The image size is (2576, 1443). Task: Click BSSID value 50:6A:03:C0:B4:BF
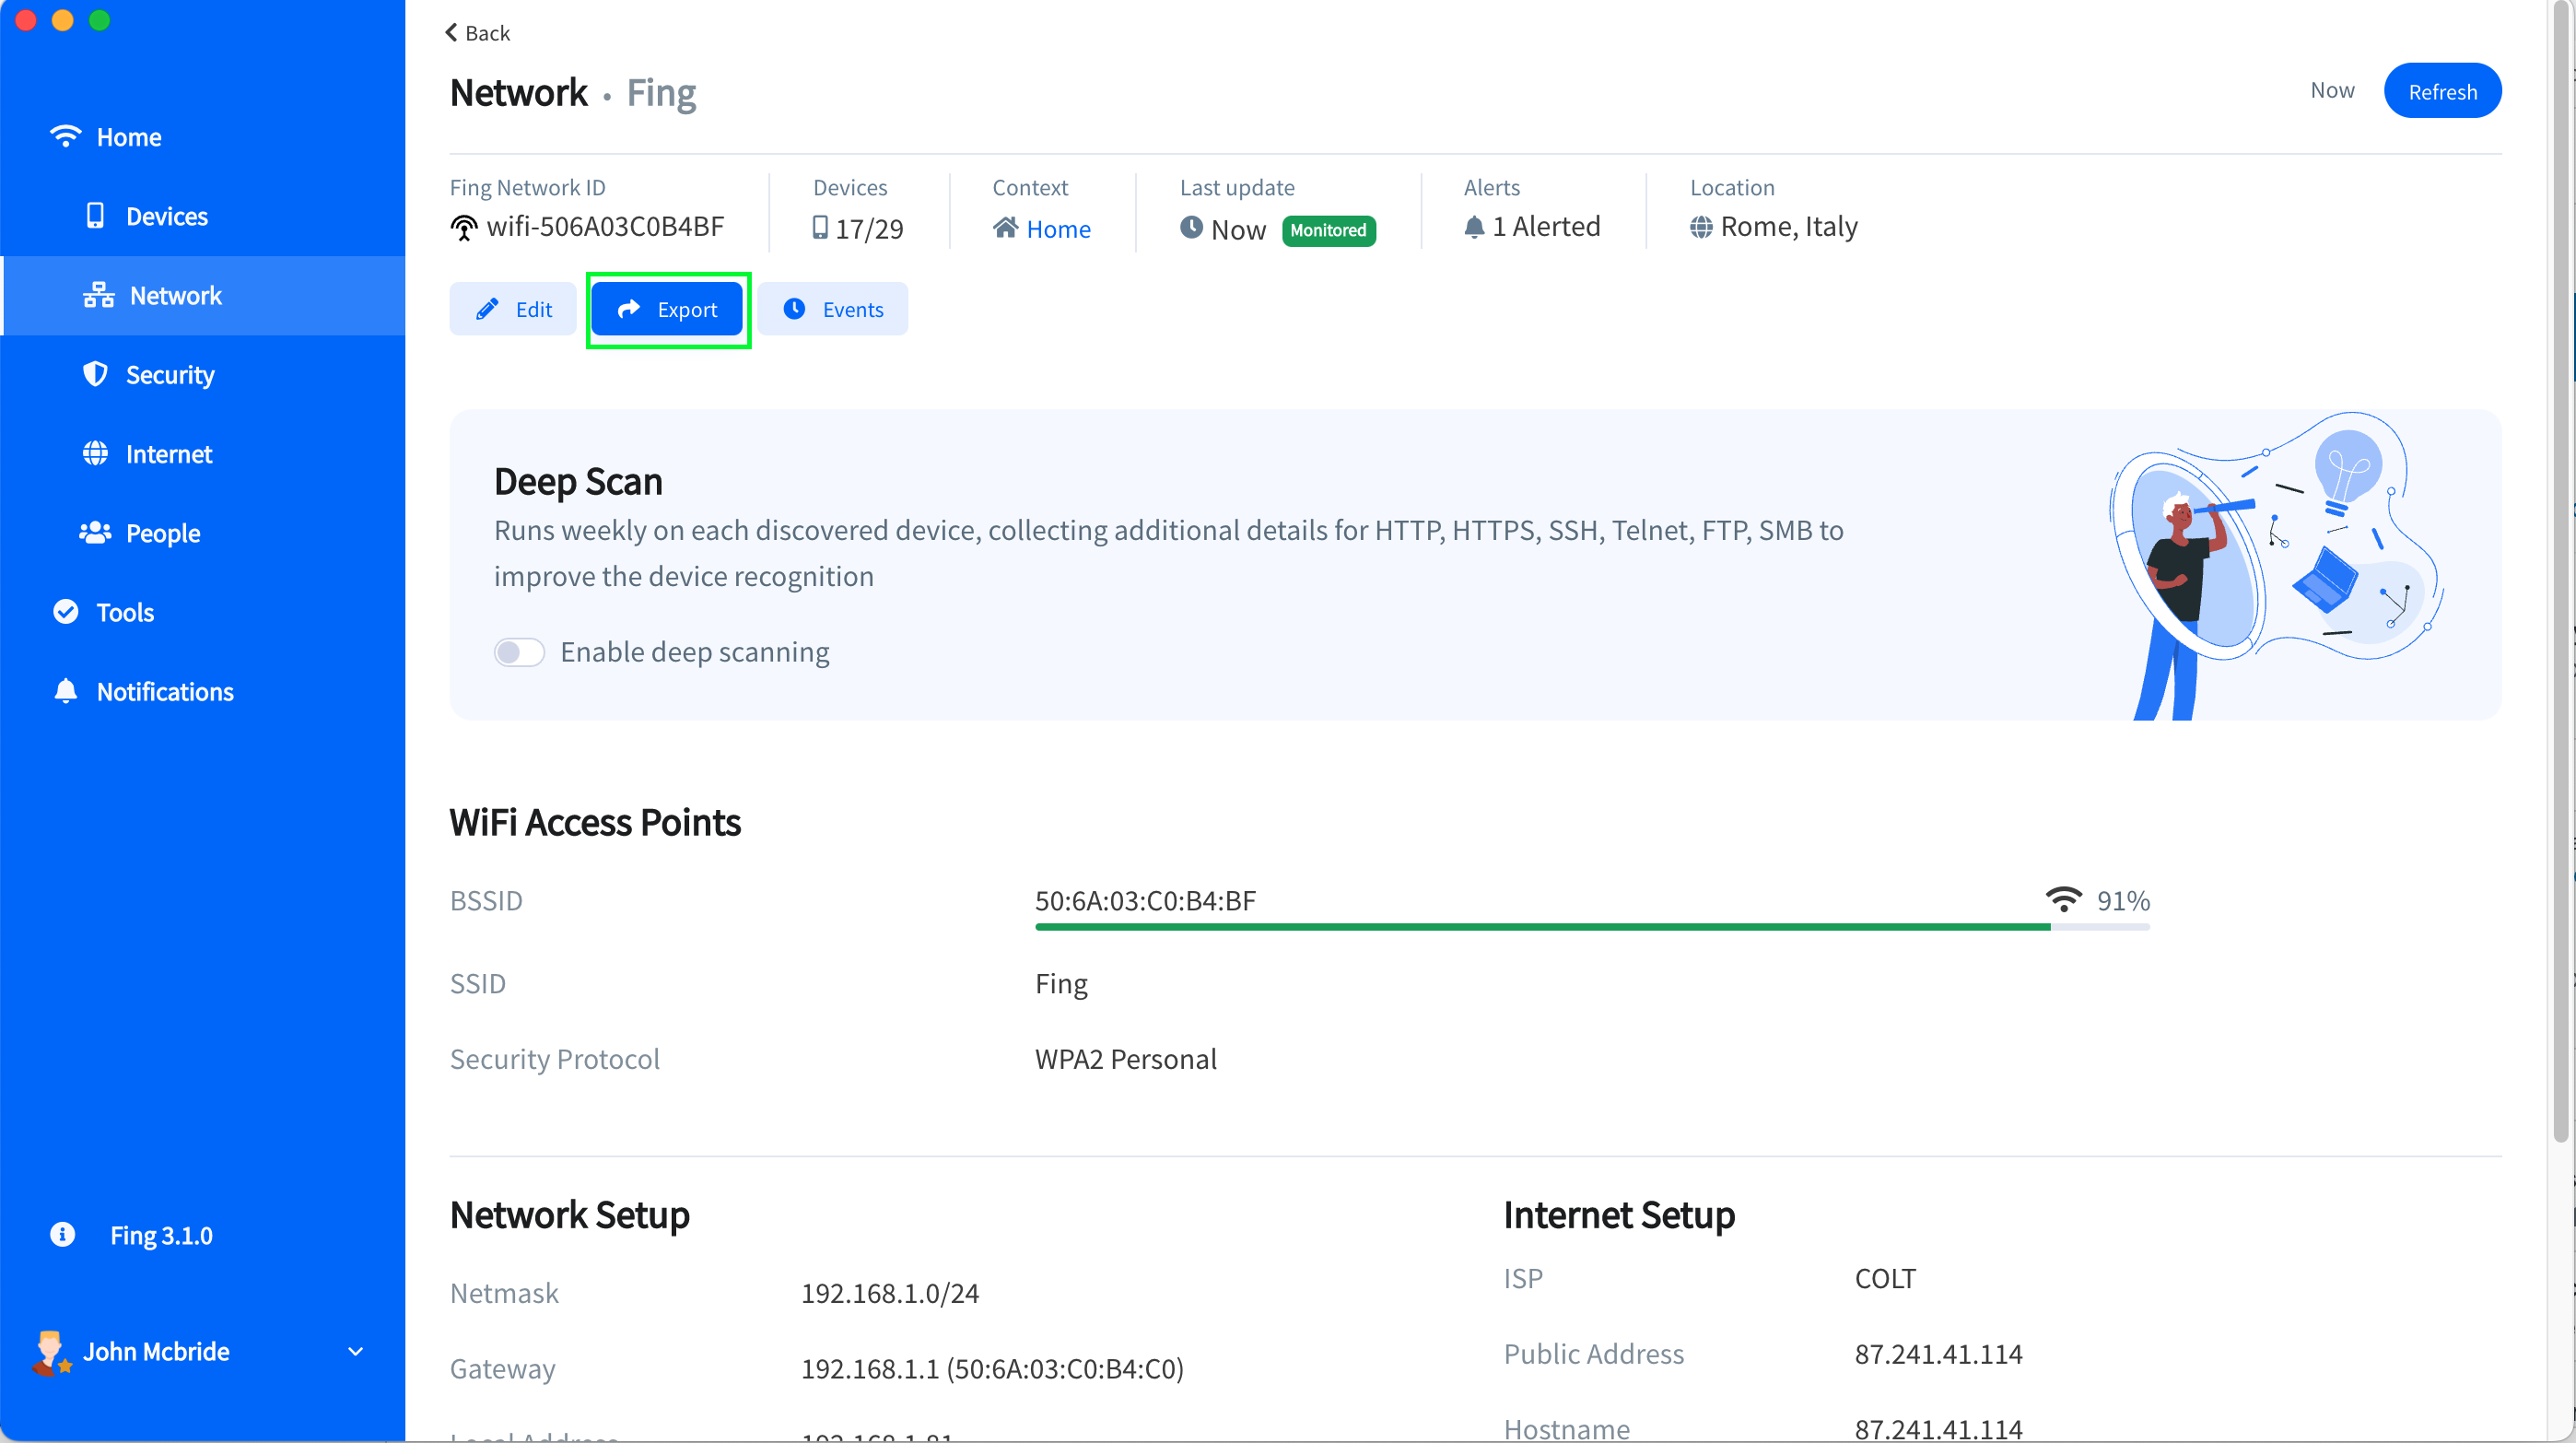(1145, 900)
